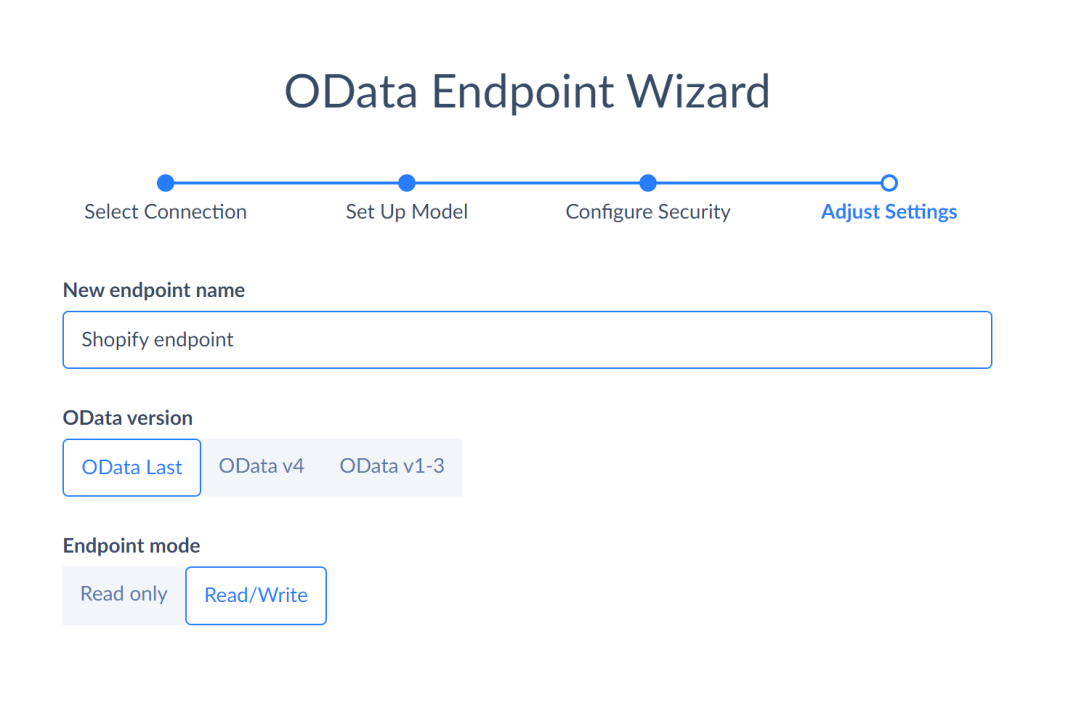Set endpoint mode to Read only
Viewport: 1068px width, 716px height.
[x=124, y=594]
